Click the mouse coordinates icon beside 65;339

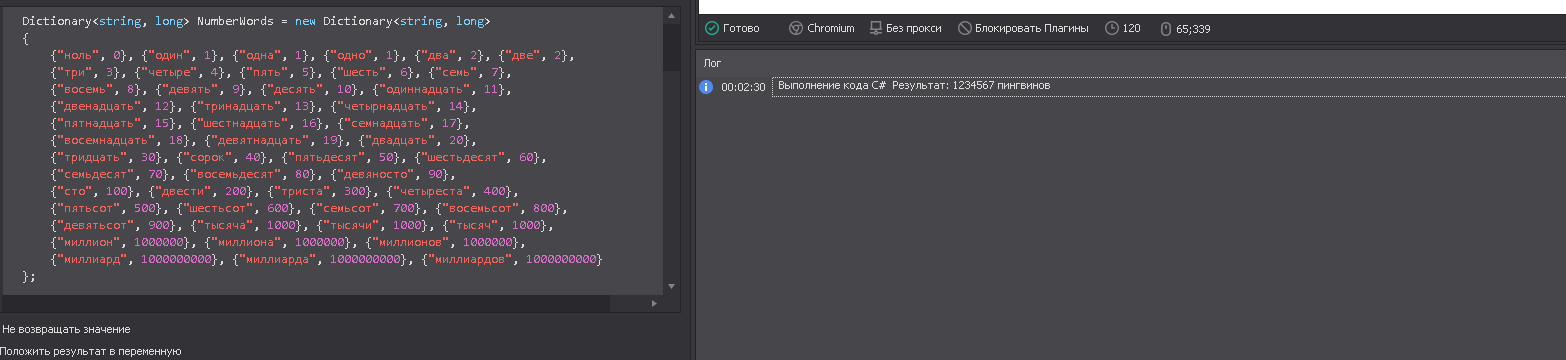pyautogui.click(x=1165, y=28)
